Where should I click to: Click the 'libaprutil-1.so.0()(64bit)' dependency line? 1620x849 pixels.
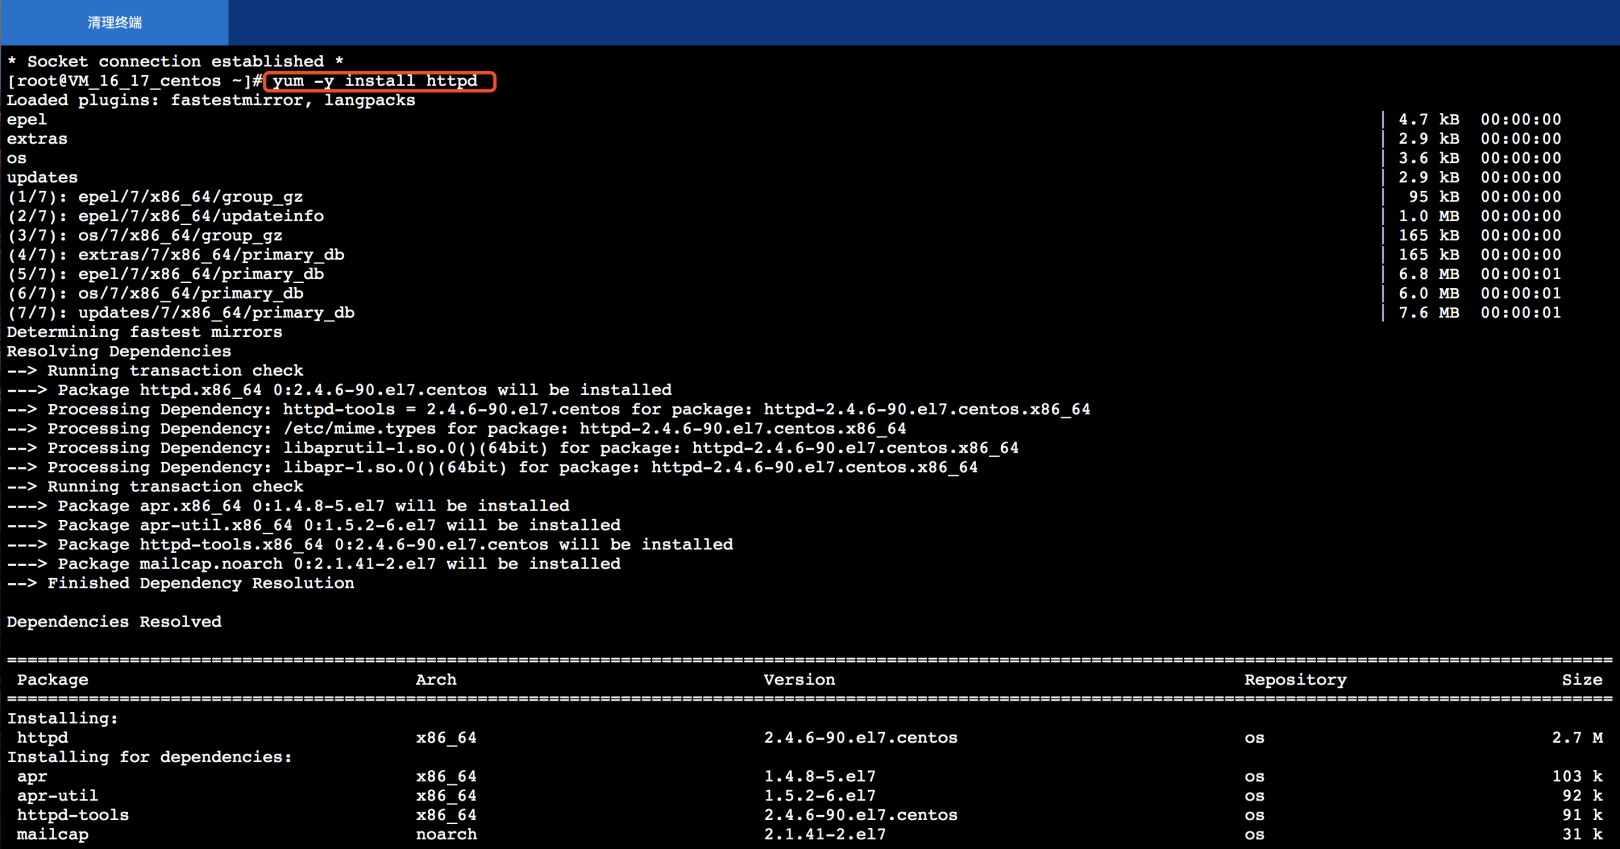[x=513, y=448]
